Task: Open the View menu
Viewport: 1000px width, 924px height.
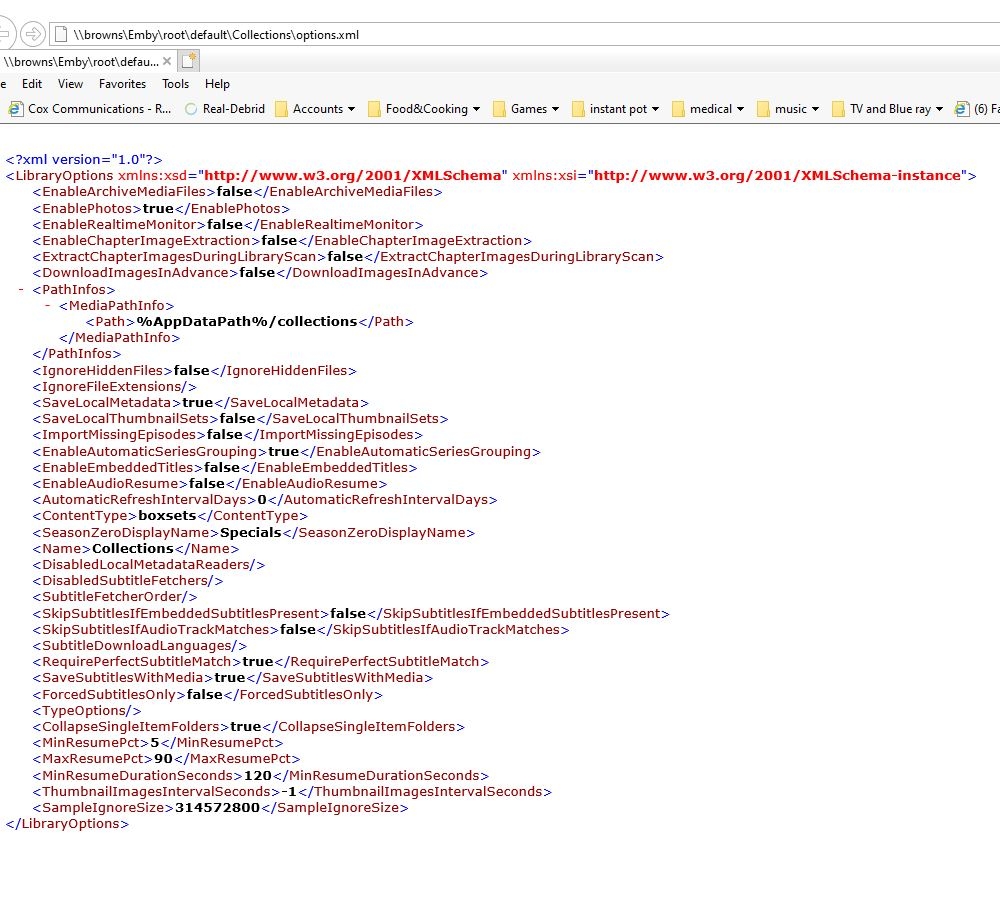Action: coord(70,84)
